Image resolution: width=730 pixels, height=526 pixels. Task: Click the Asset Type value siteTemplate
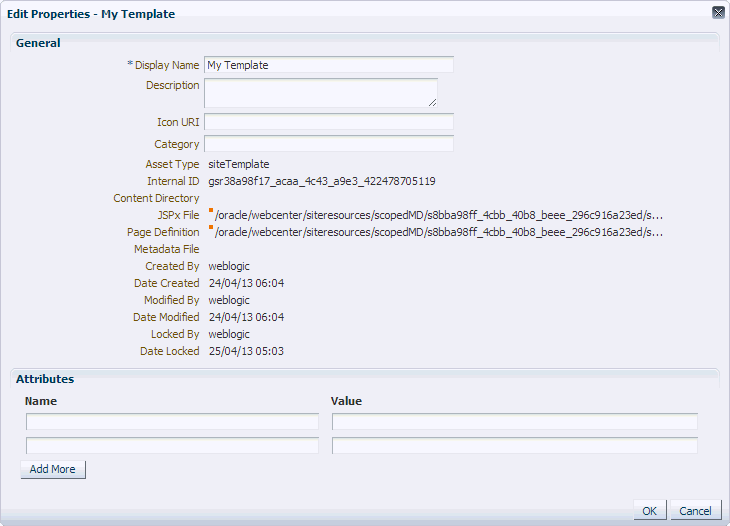[239, 164]
